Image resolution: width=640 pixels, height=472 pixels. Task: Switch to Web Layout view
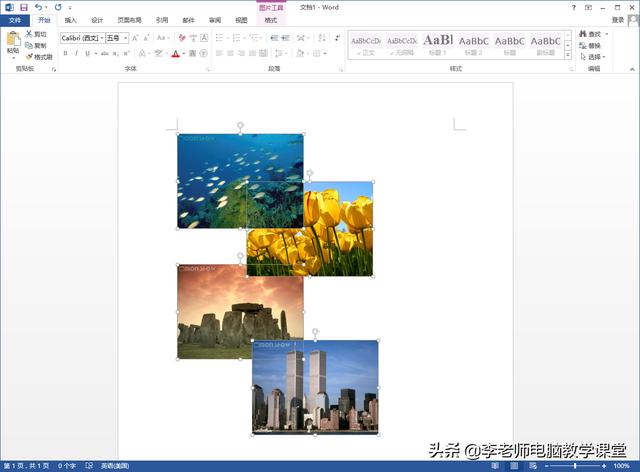533,465
